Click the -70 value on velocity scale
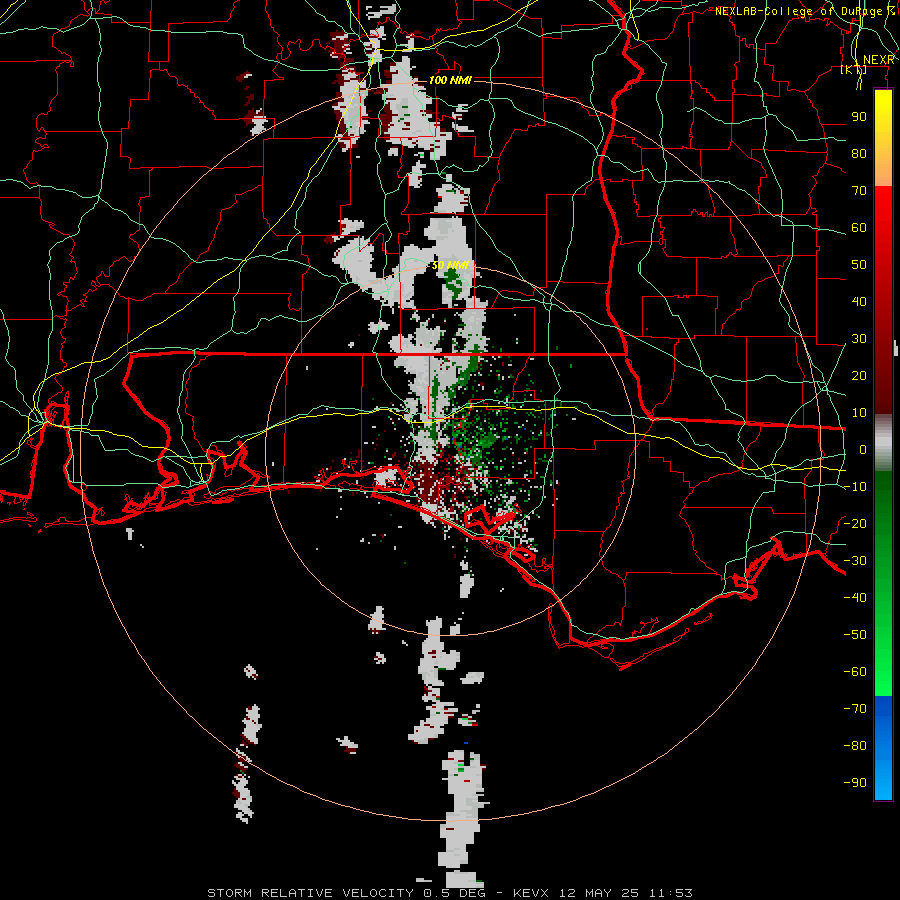 (855, 709)
